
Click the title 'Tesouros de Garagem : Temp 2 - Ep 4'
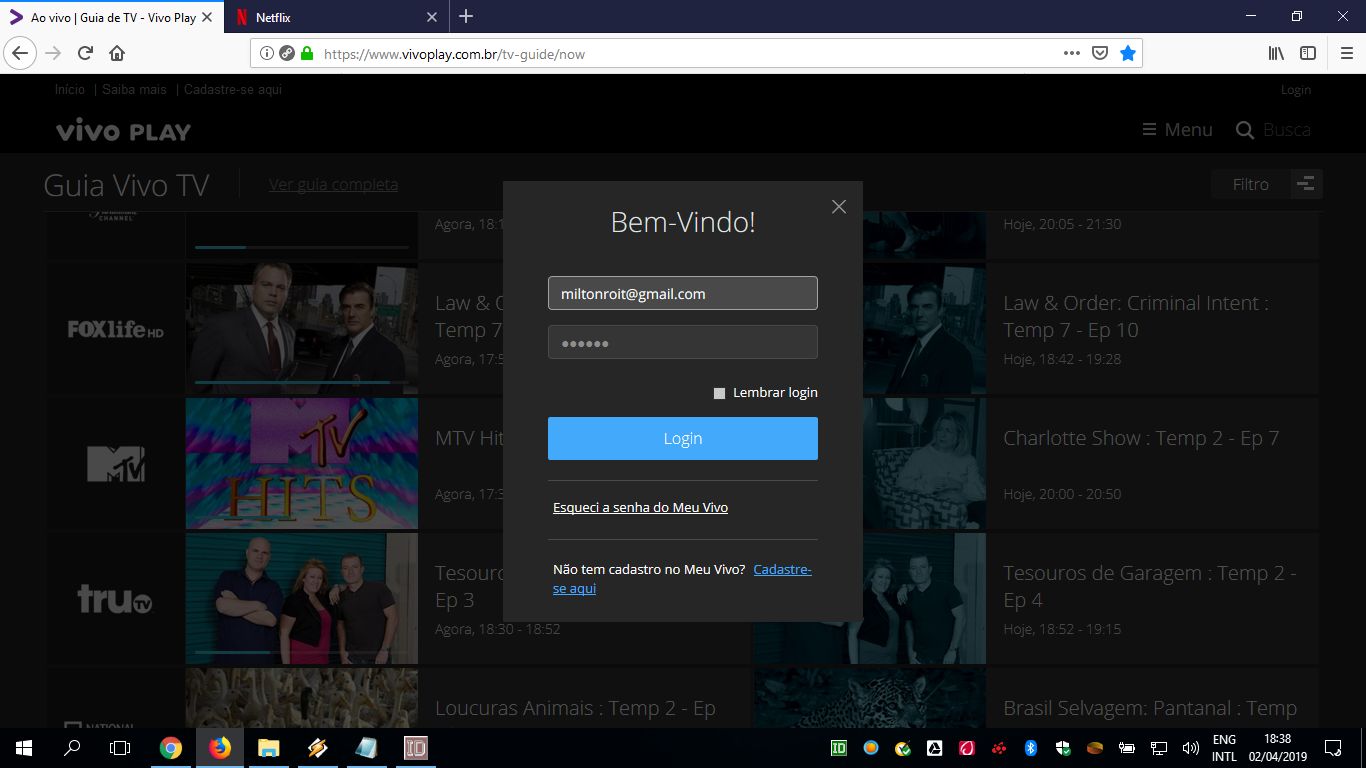[1150, 587]
